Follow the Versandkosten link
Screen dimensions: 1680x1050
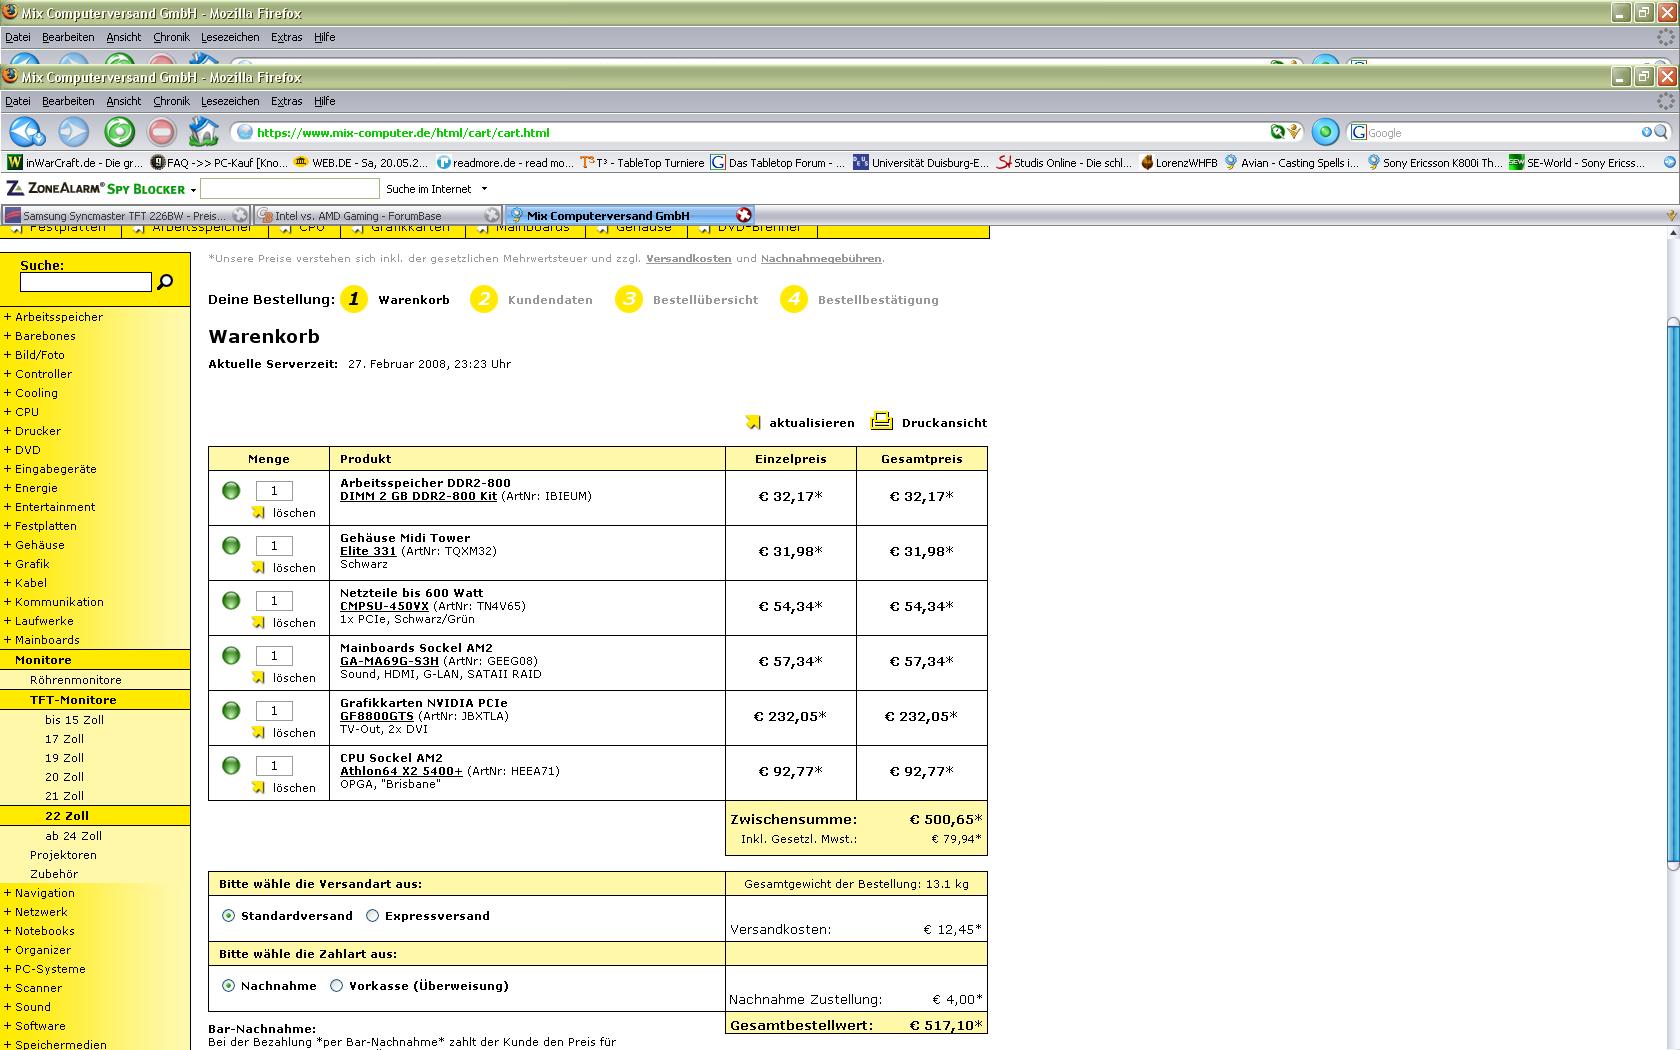689,258
